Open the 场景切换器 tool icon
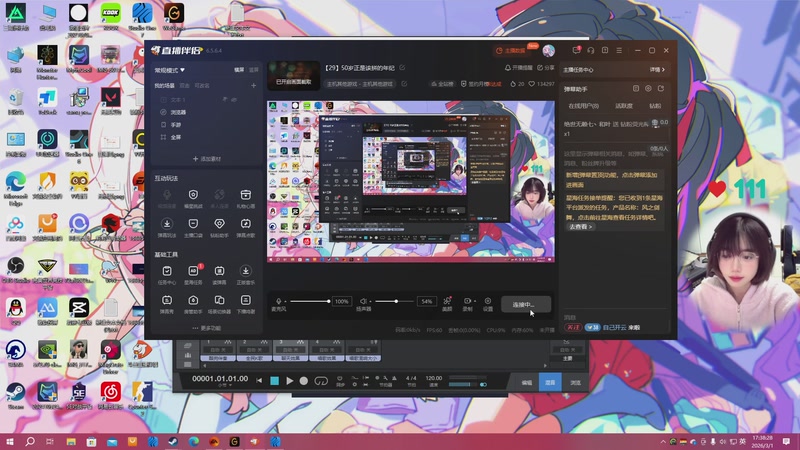The height and width of the screenshot is (450, 800). [x=219, y=300]
